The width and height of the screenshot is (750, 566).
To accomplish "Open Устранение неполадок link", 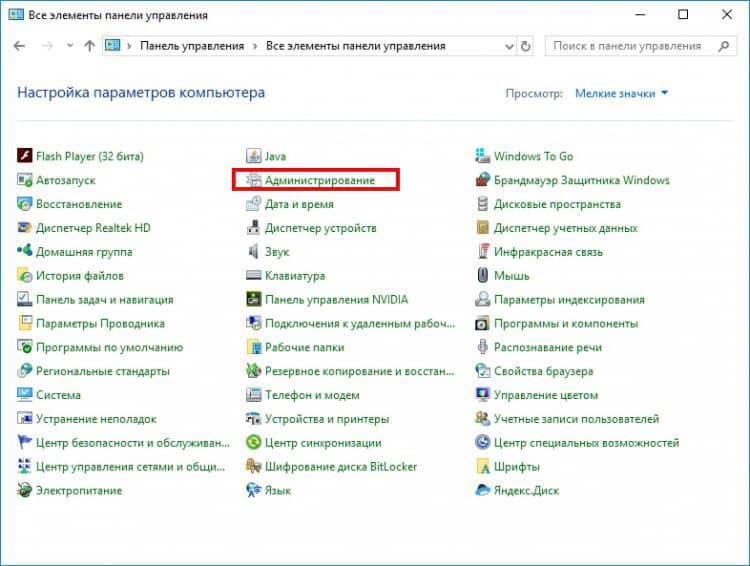I will (x=96, y=419).
